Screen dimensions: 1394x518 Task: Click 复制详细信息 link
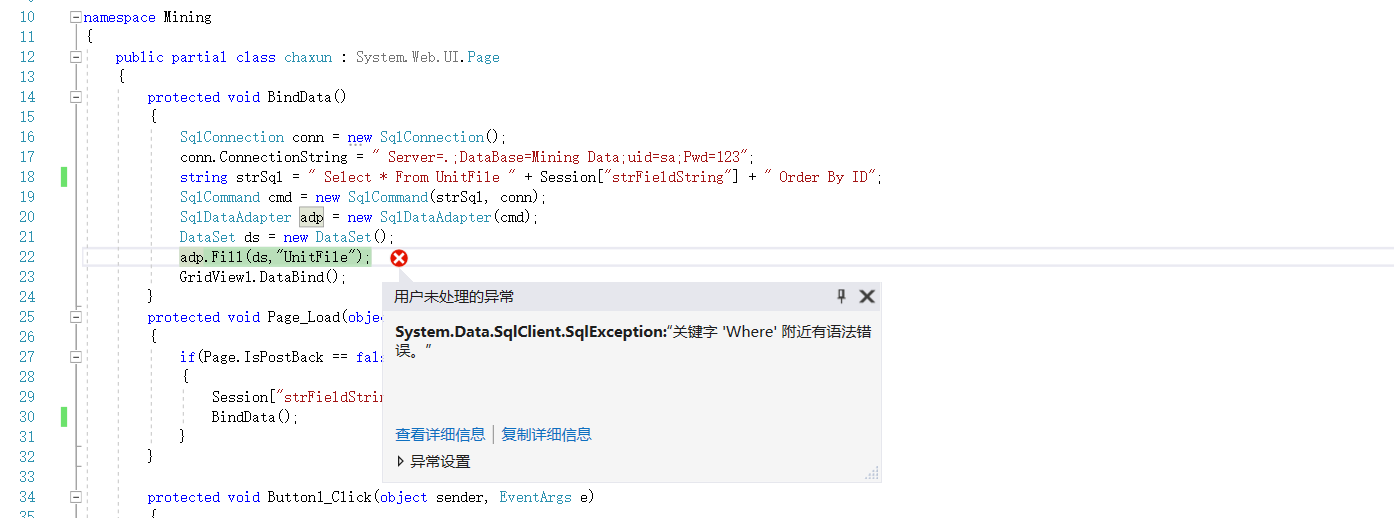[546, 434]
